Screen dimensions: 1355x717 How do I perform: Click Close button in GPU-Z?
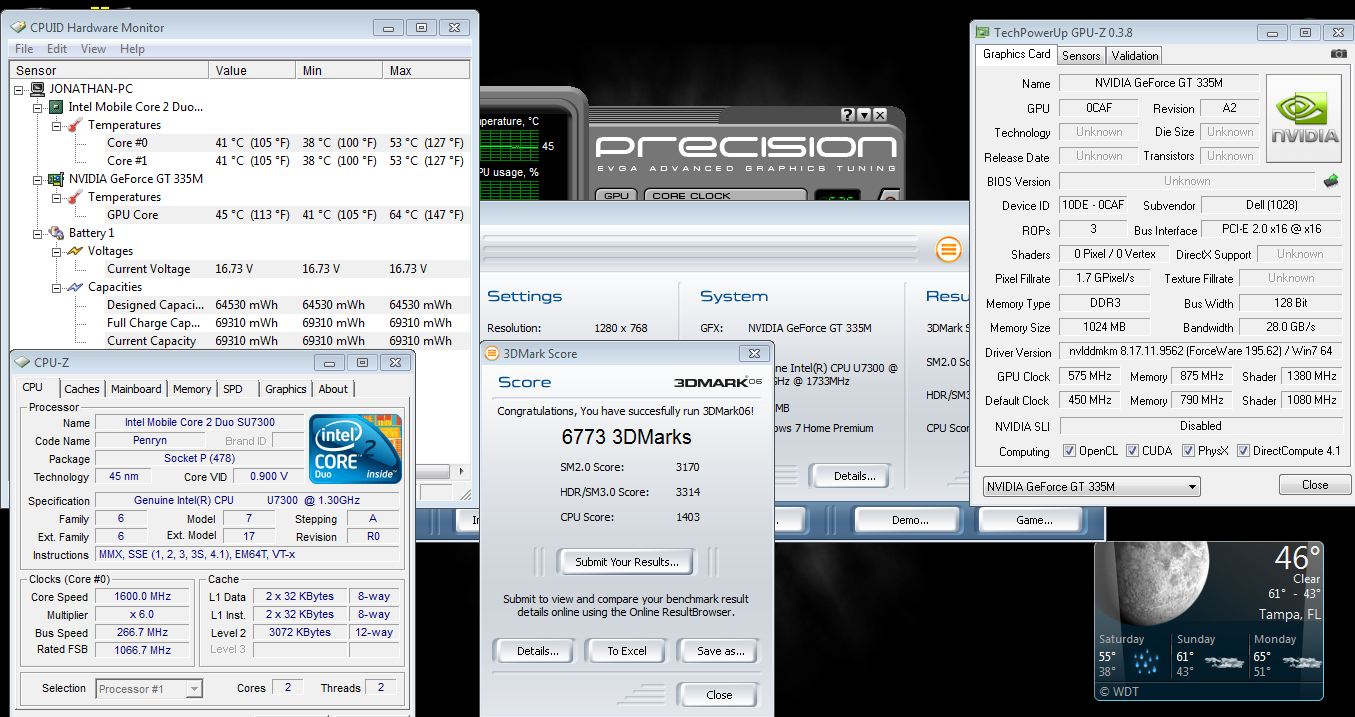[1315, 485]
